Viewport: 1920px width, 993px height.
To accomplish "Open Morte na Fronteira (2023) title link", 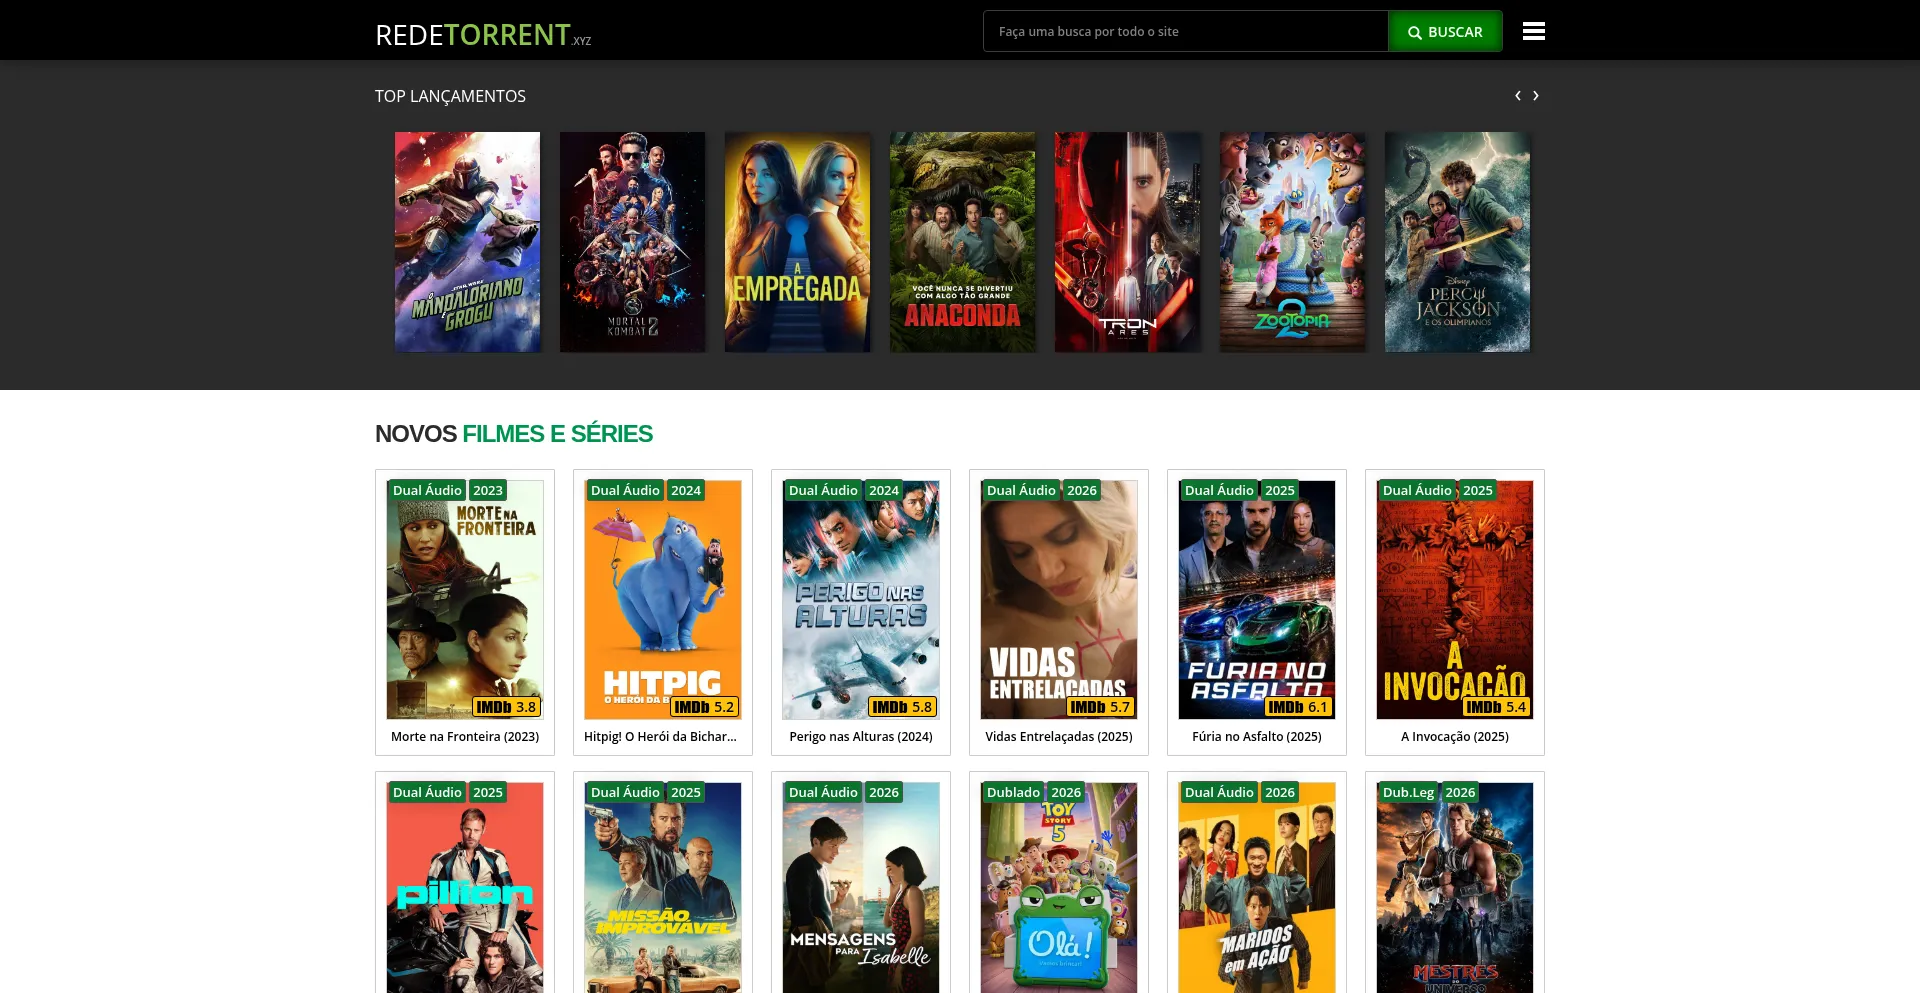I will [465, 737].
